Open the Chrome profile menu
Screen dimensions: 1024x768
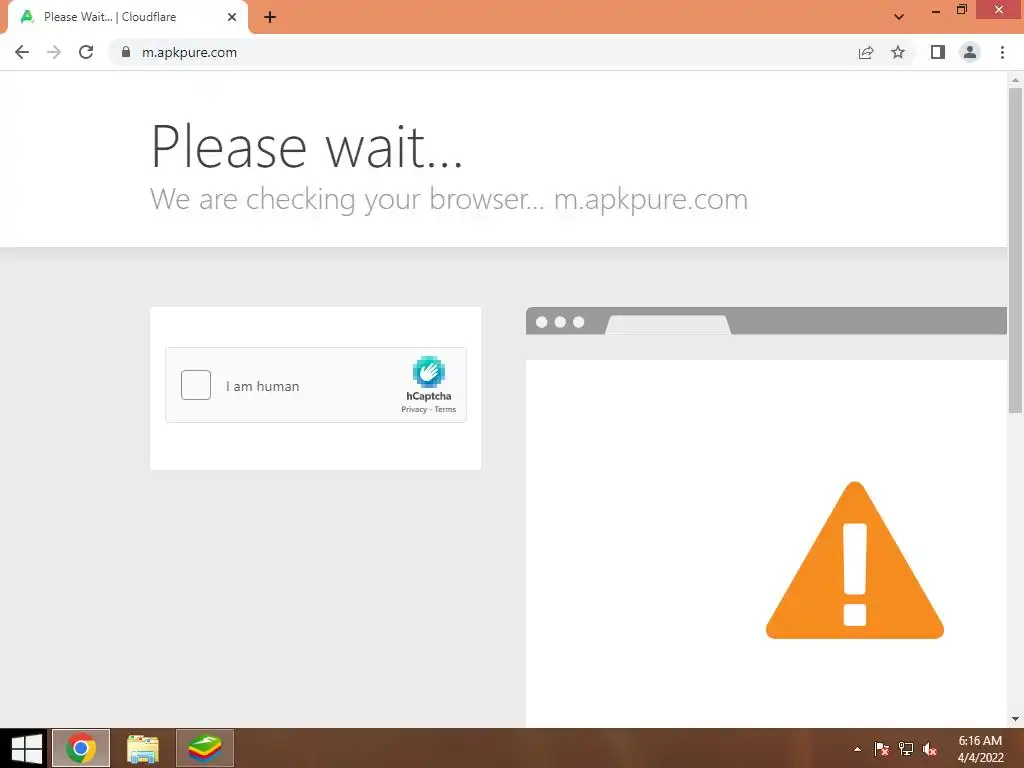pyautogui.click(x=970, y=52)
